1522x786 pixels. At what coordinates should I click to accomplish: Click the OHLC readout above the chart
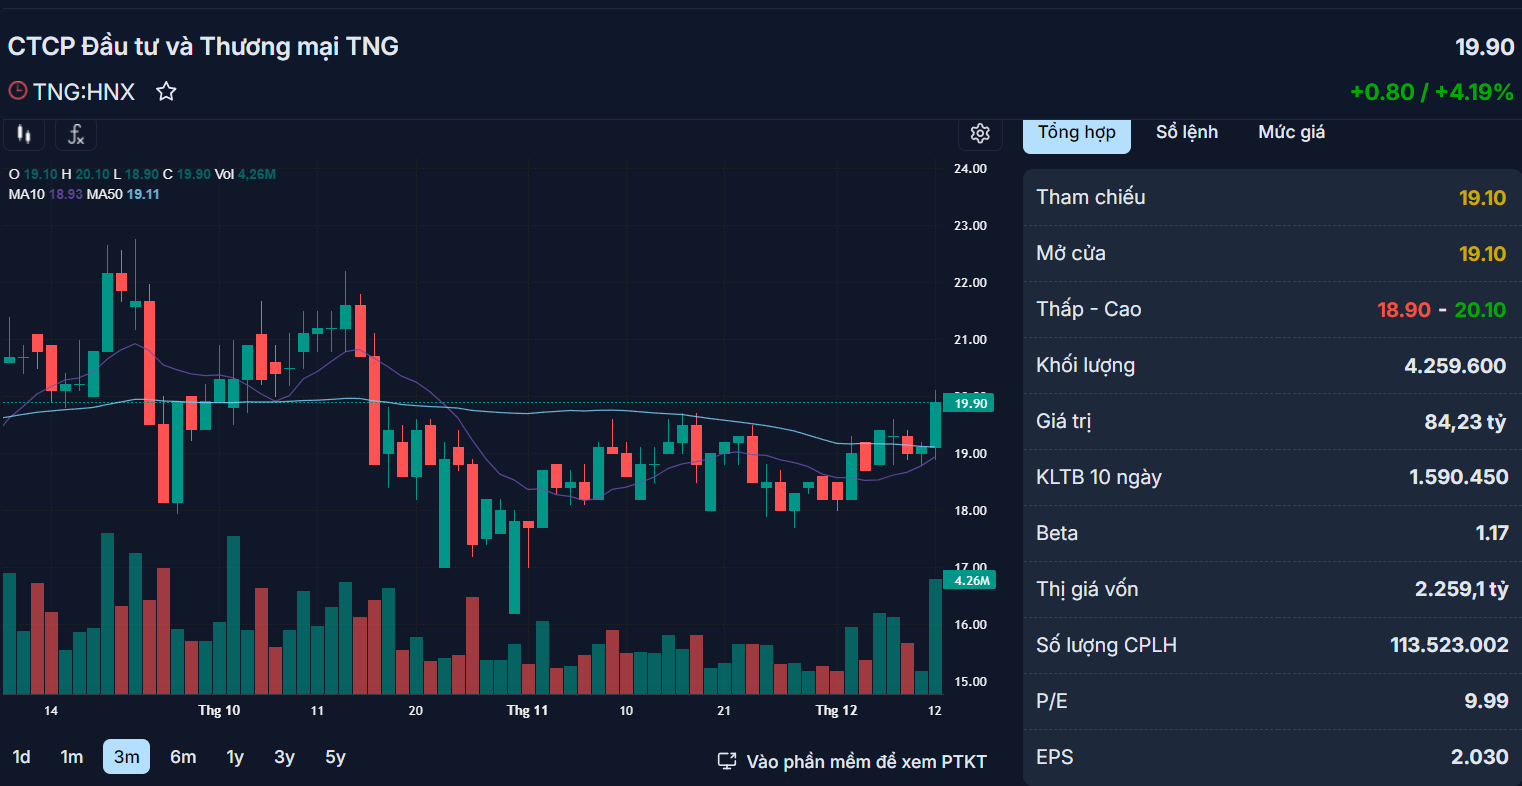142,174
